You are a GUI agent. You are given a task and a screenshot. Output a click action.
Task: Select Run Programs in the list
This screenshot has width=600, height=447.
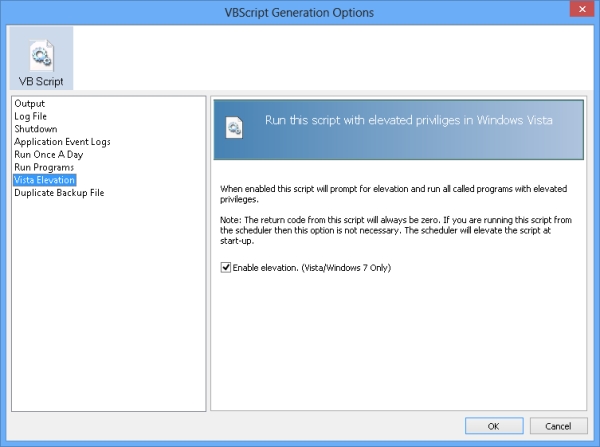point(44,167)
